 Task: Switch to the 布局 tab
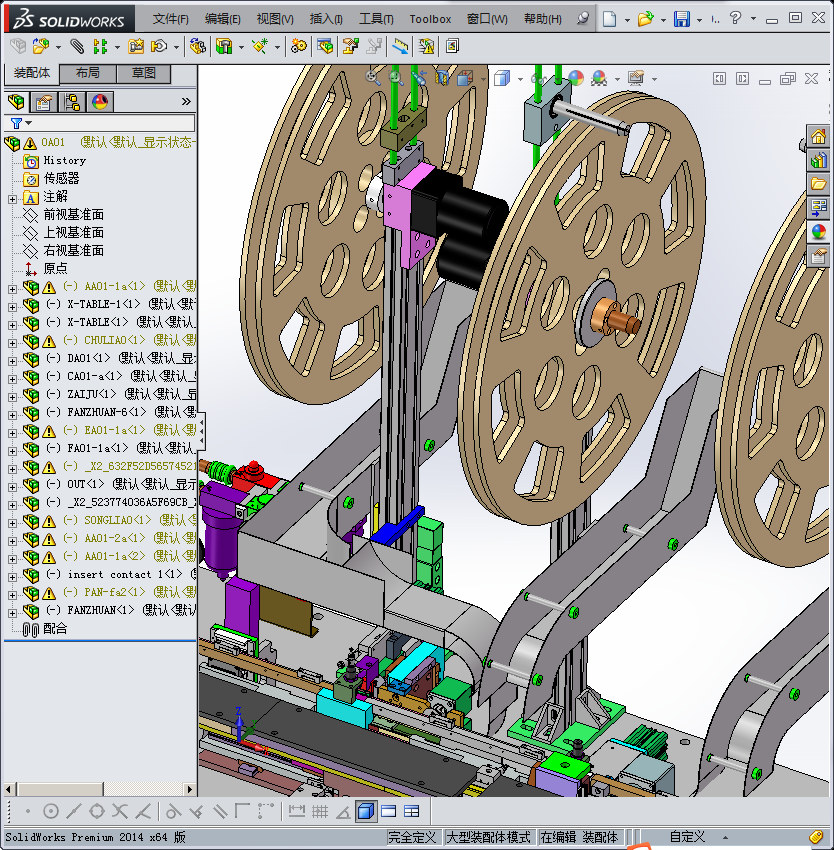(x=87, y=73)
